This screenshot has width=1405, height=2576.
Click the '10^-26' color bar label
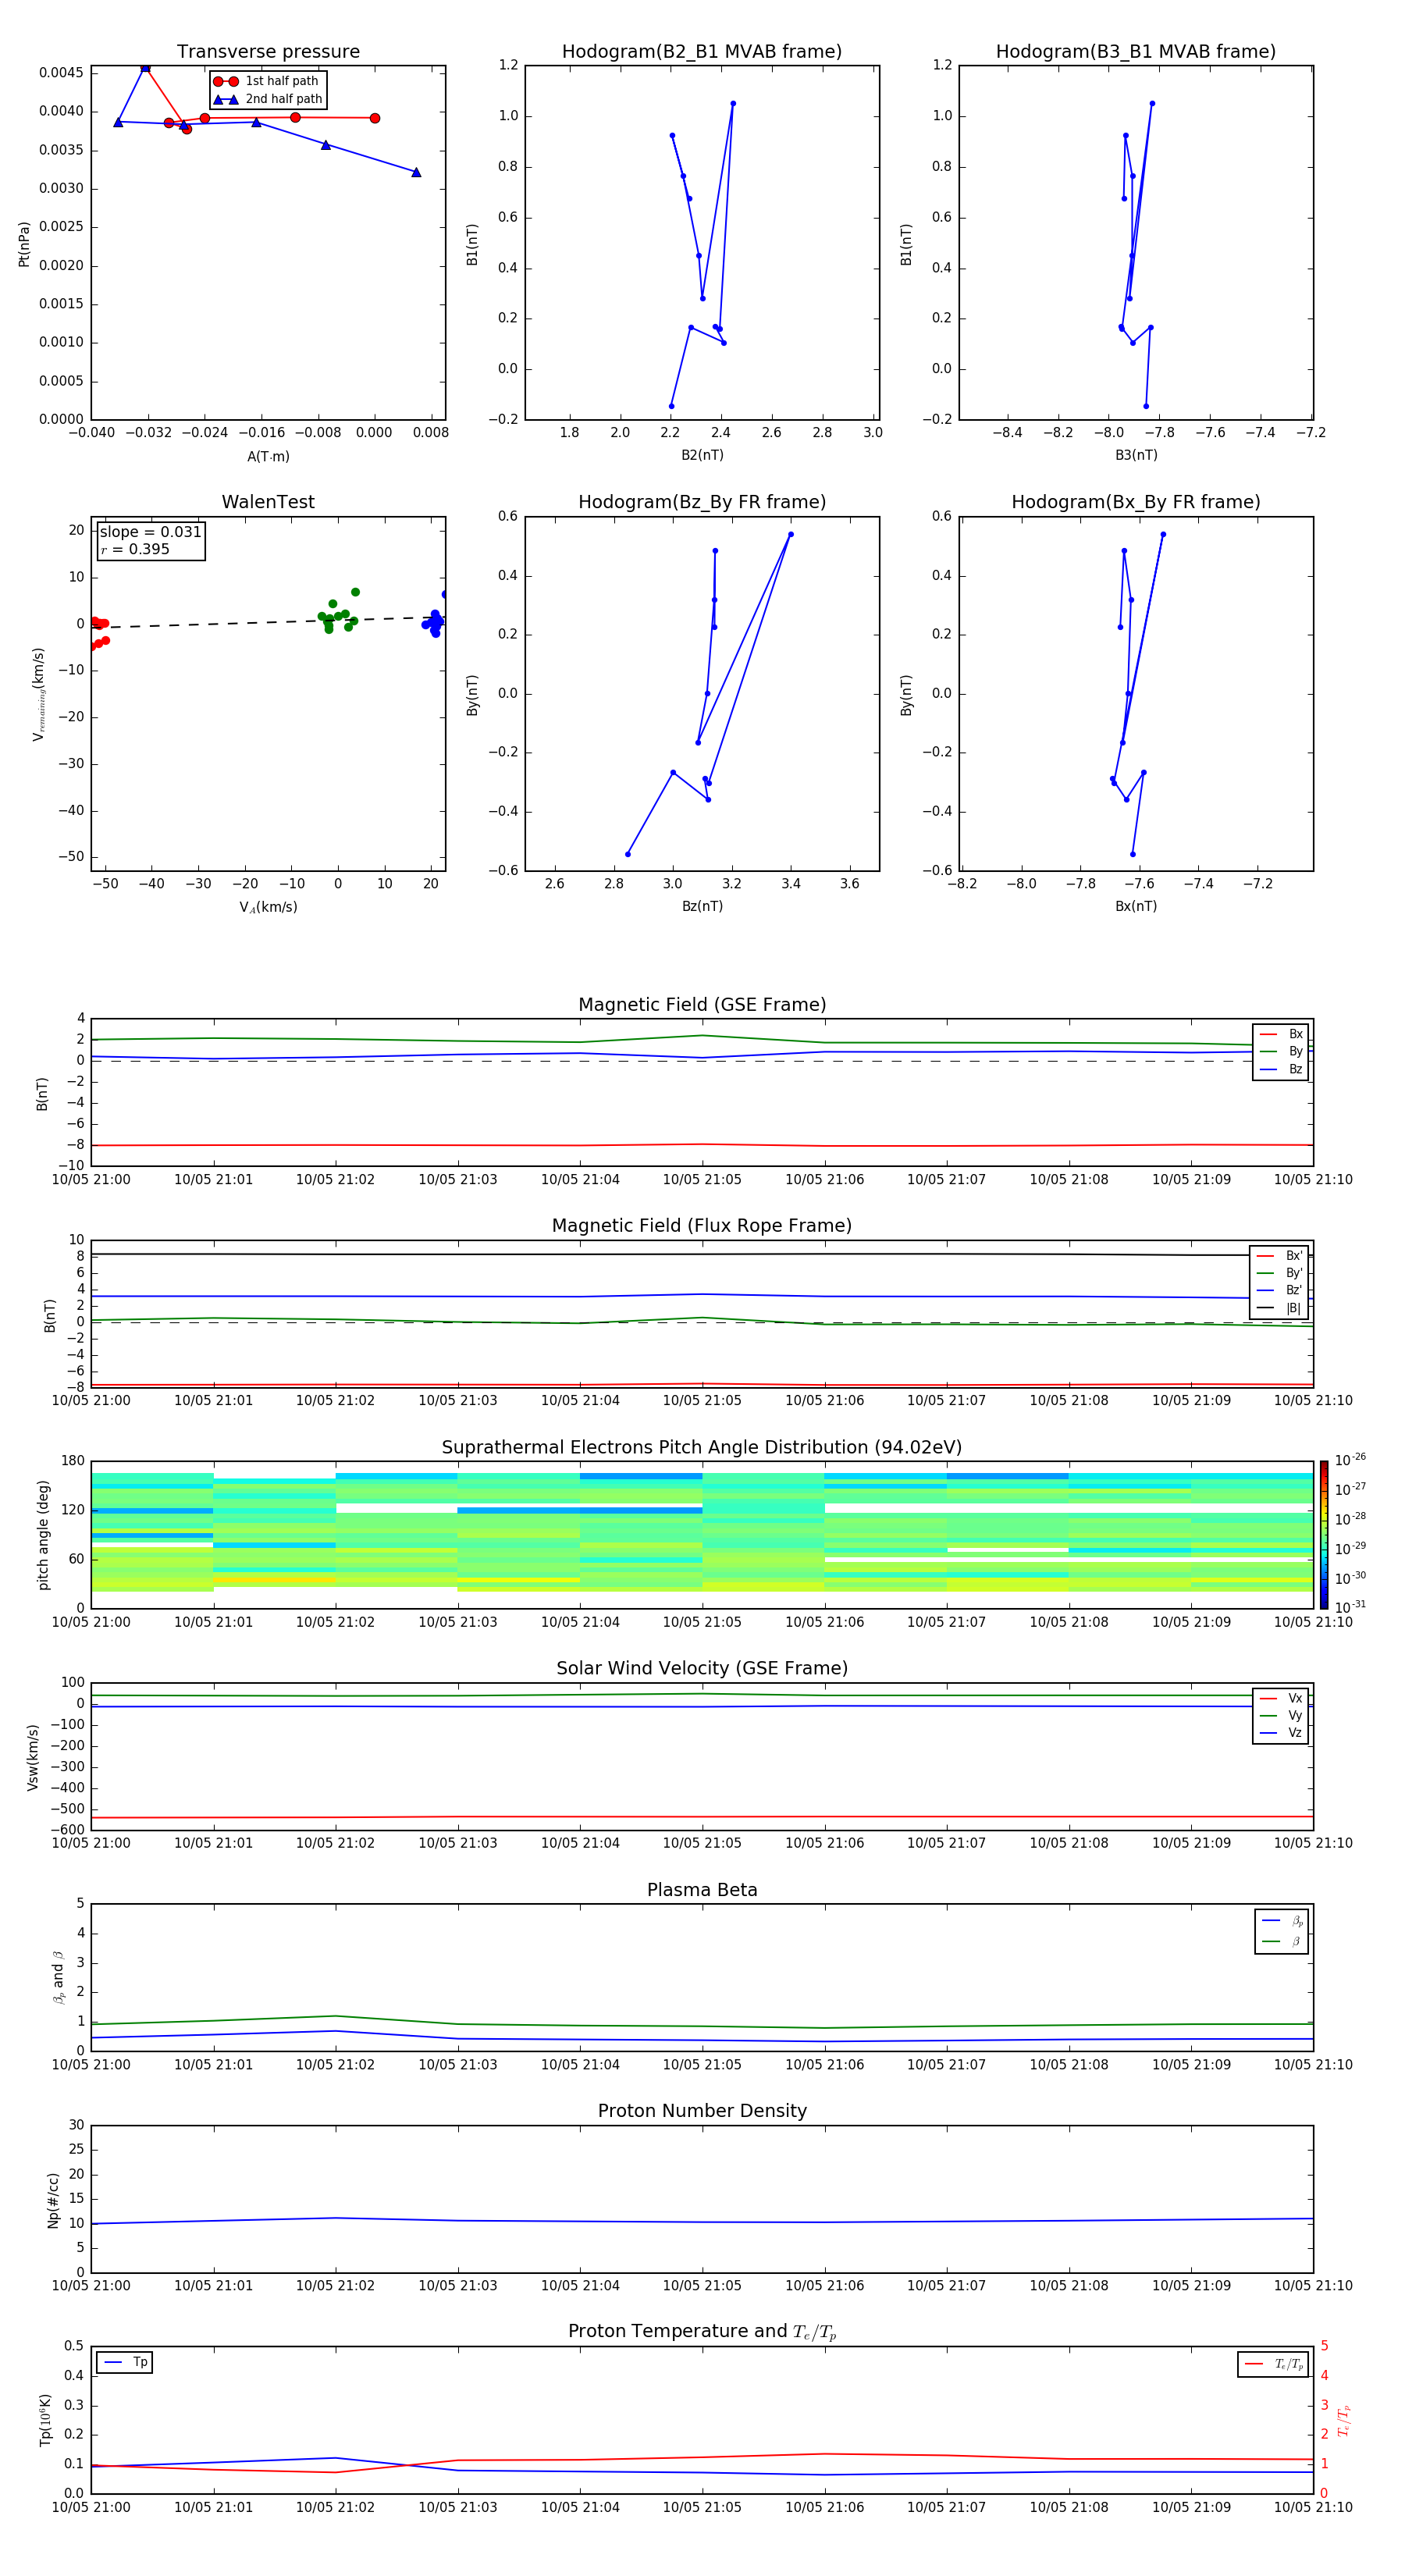tap(1350, 1460)
